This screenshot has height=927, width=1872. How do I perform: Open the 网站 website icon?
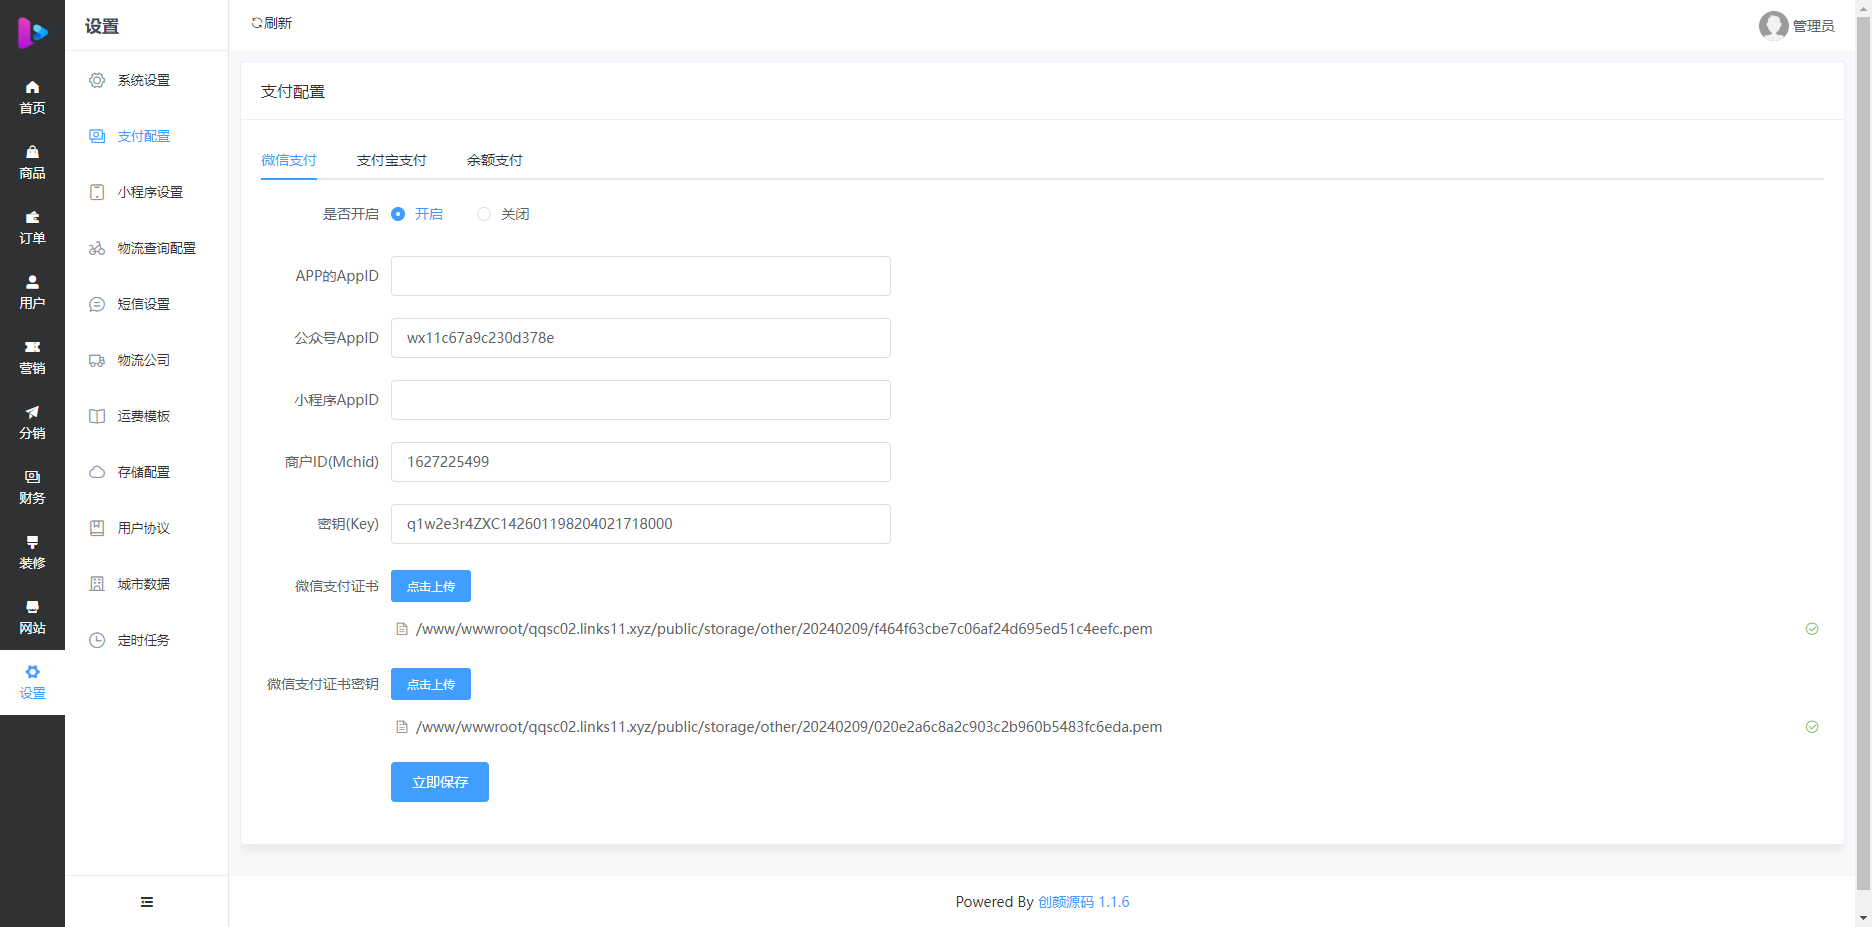(32, 607)
